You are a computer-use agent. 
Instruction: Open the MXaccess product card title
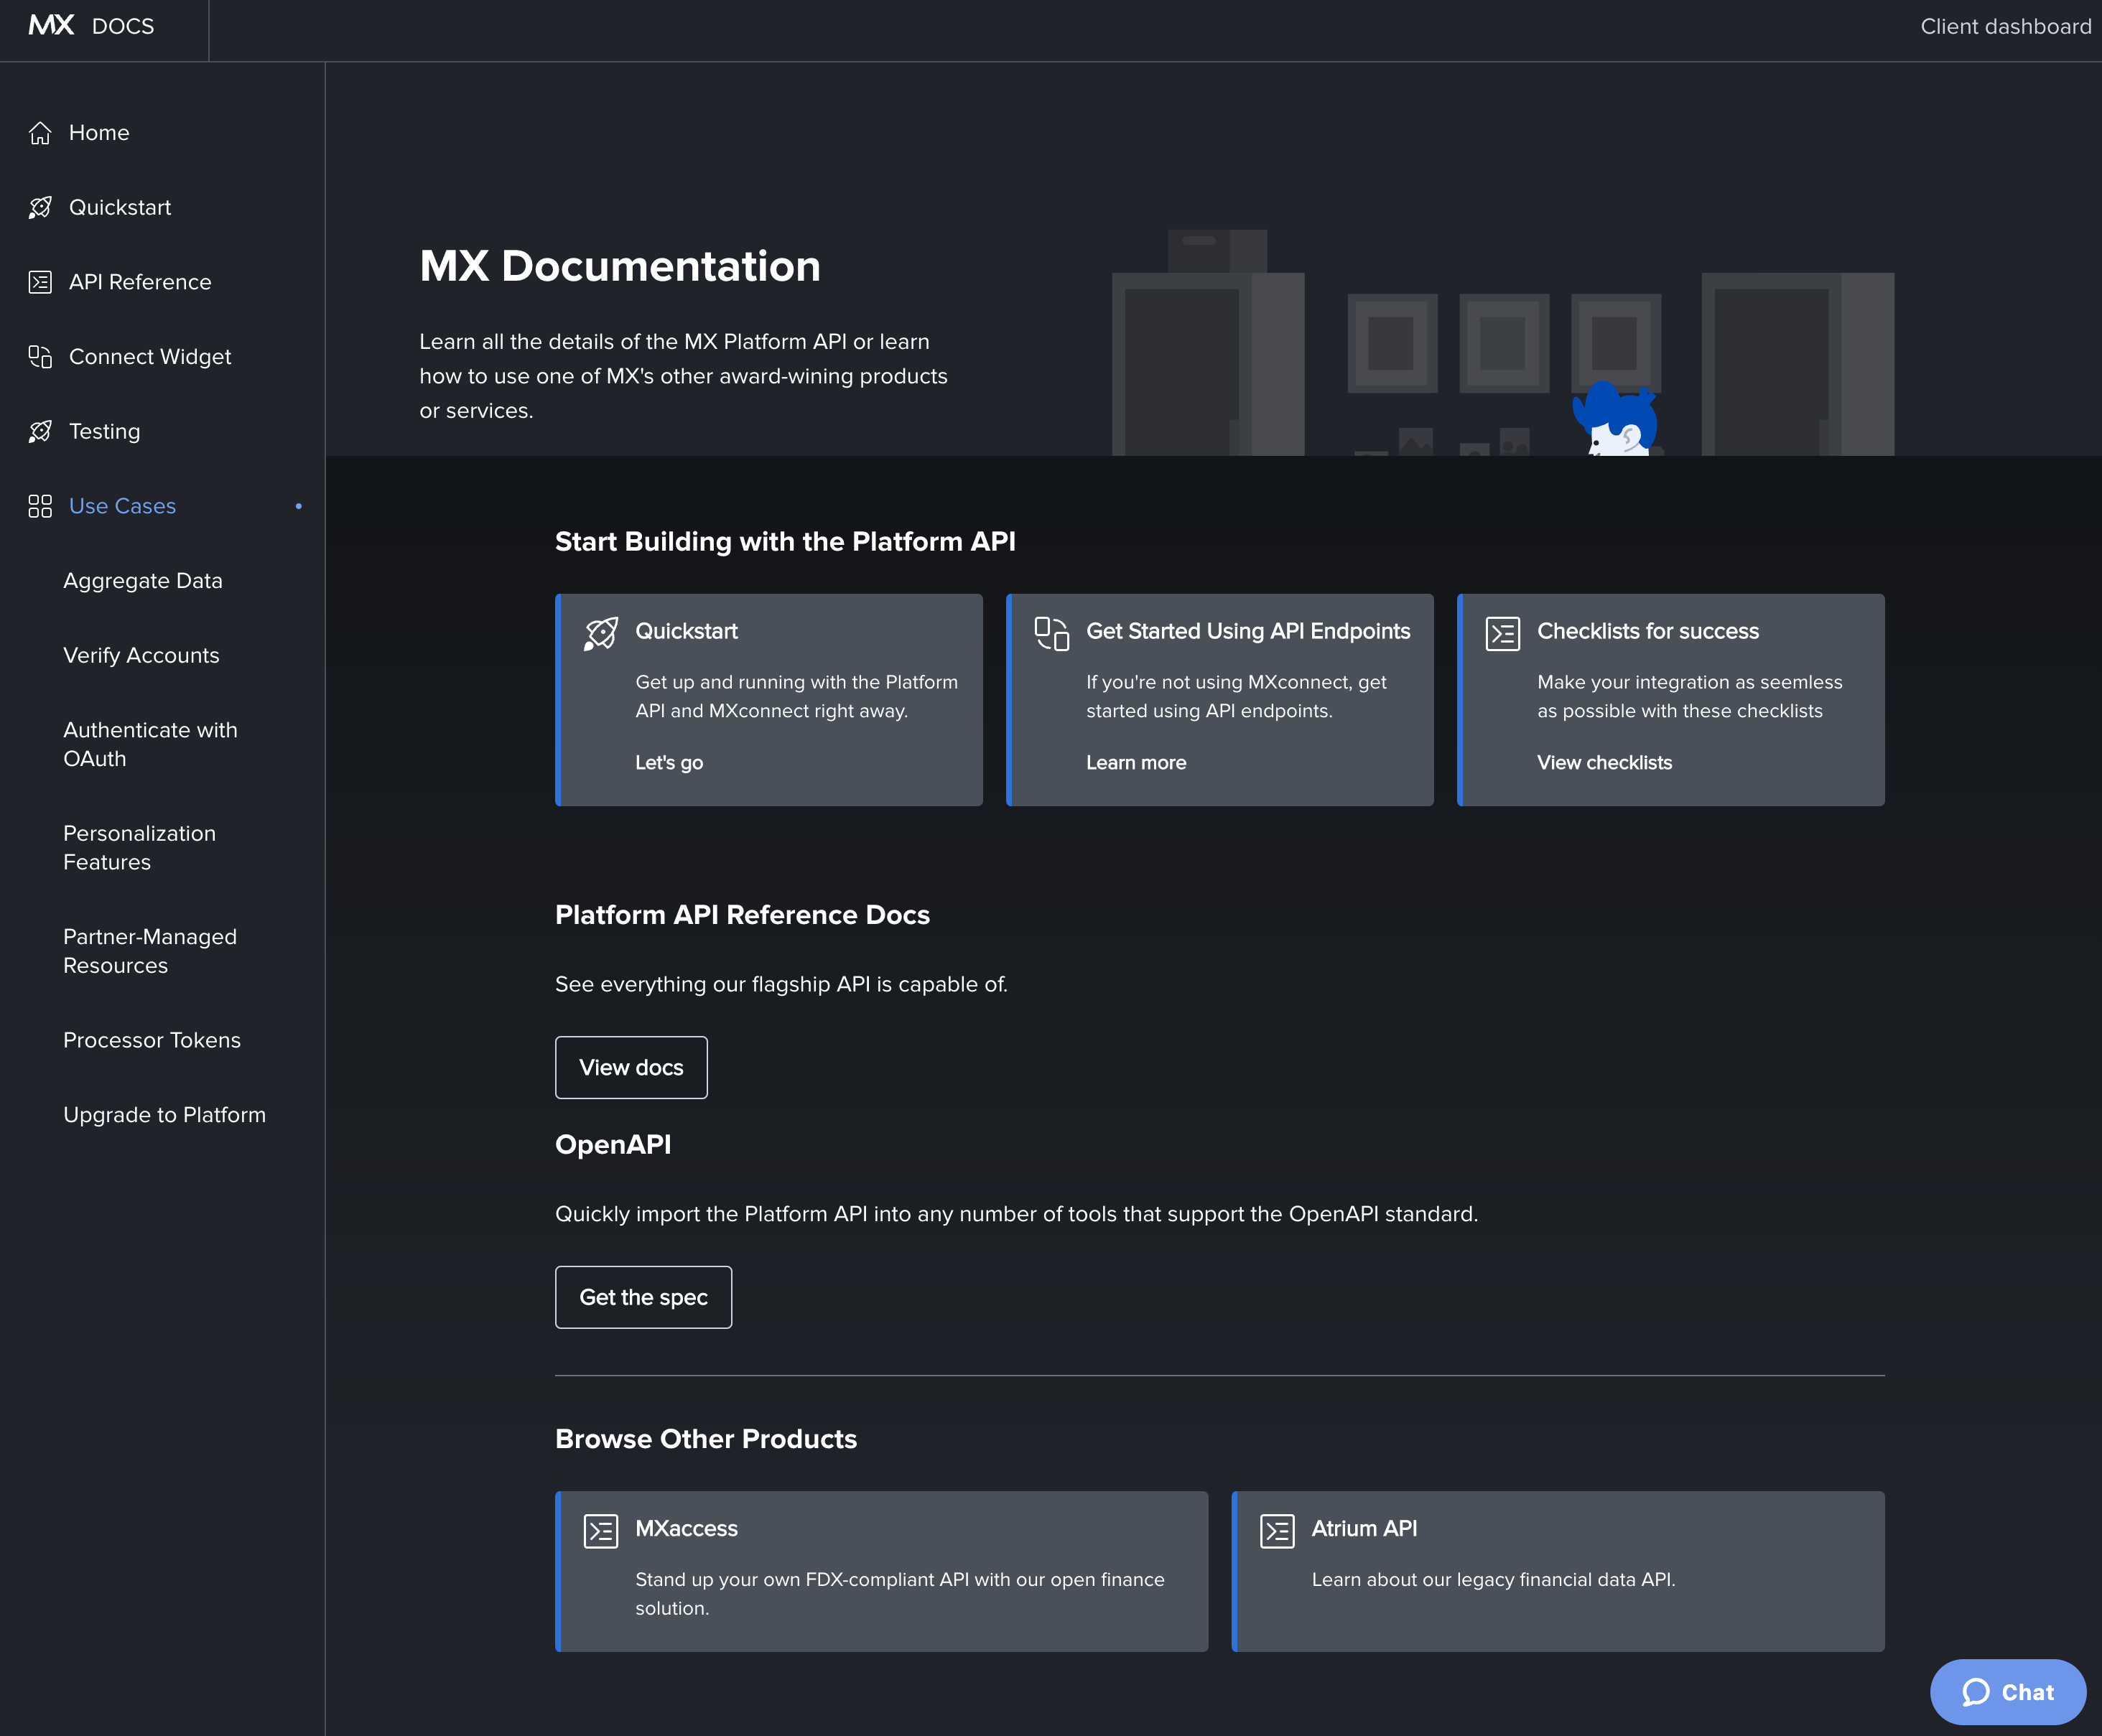(686, 1528)
